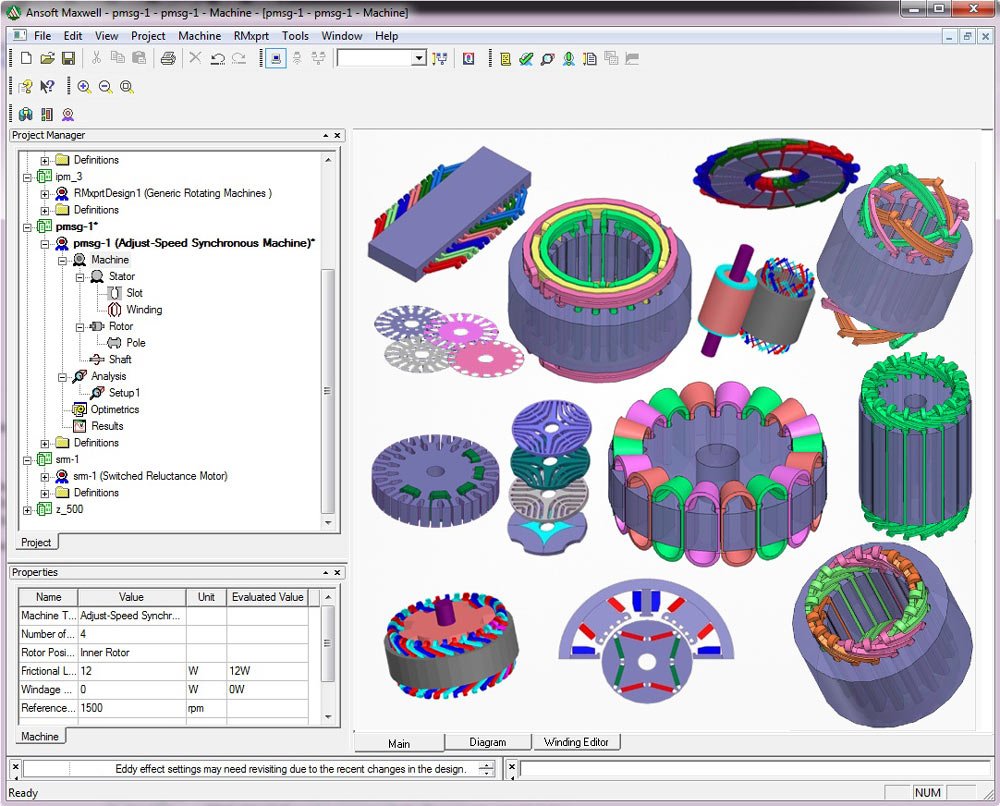
Task: Collapse the ipm_3 project node
Action: point(27,177)
